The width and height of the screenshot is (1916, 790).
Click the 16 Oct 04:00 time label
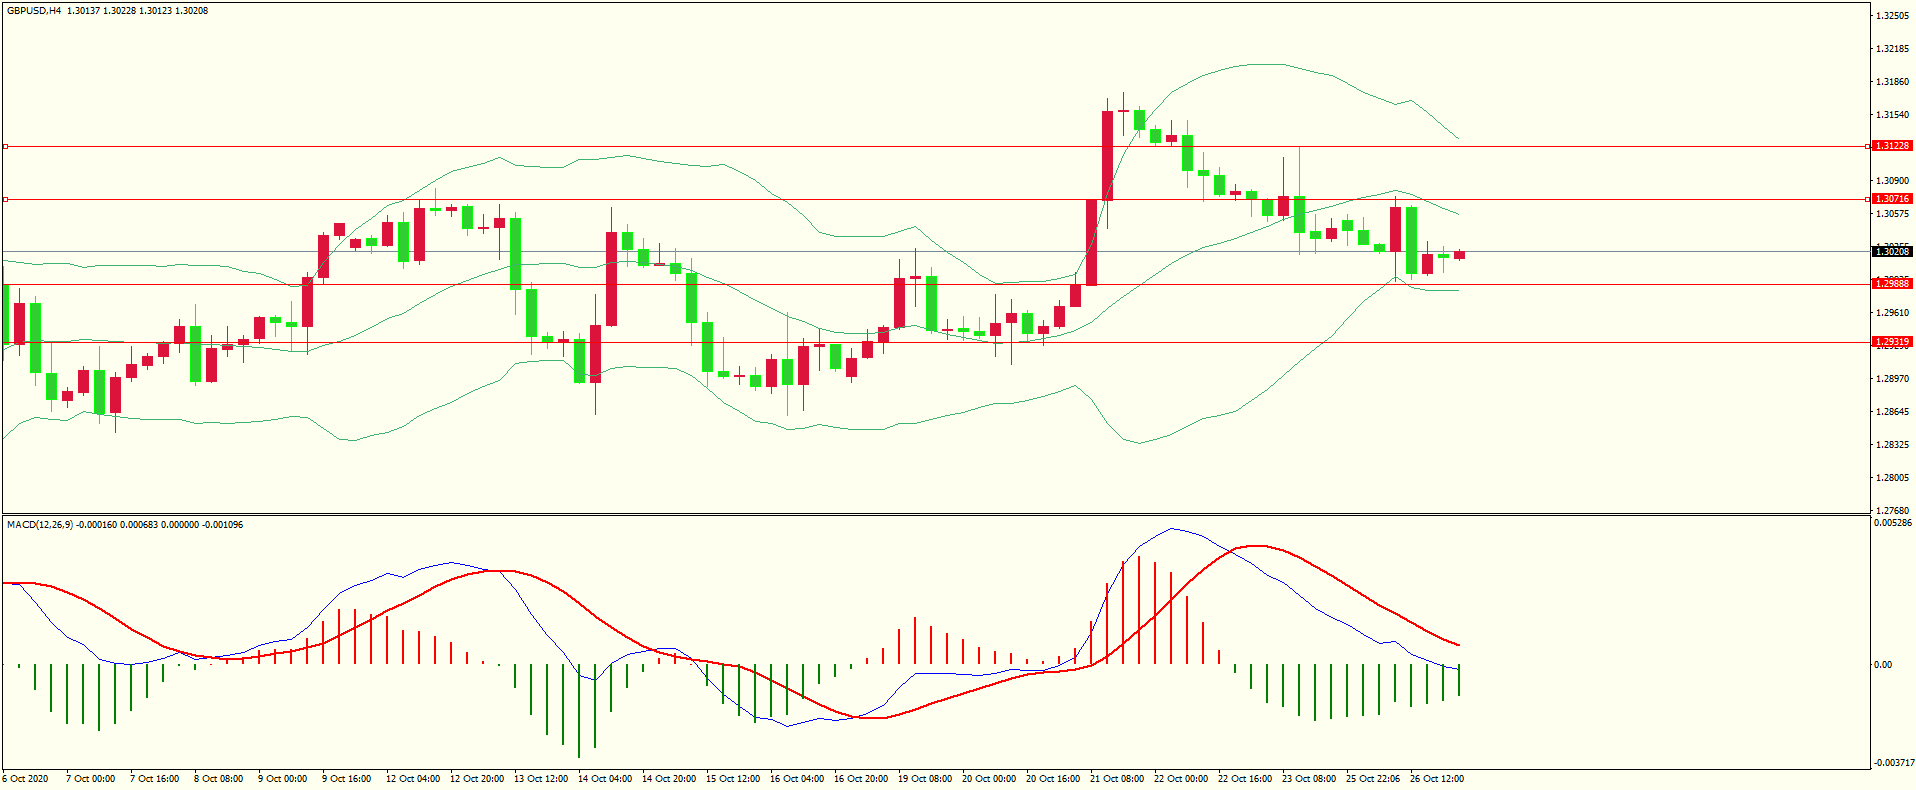(797, 779)
